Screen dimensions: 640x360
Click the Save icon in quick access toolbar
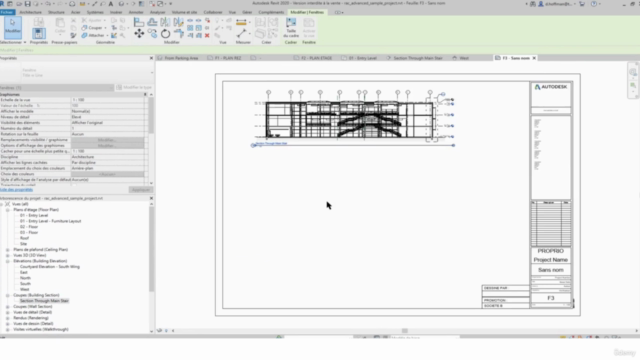[x=27, y=4]
